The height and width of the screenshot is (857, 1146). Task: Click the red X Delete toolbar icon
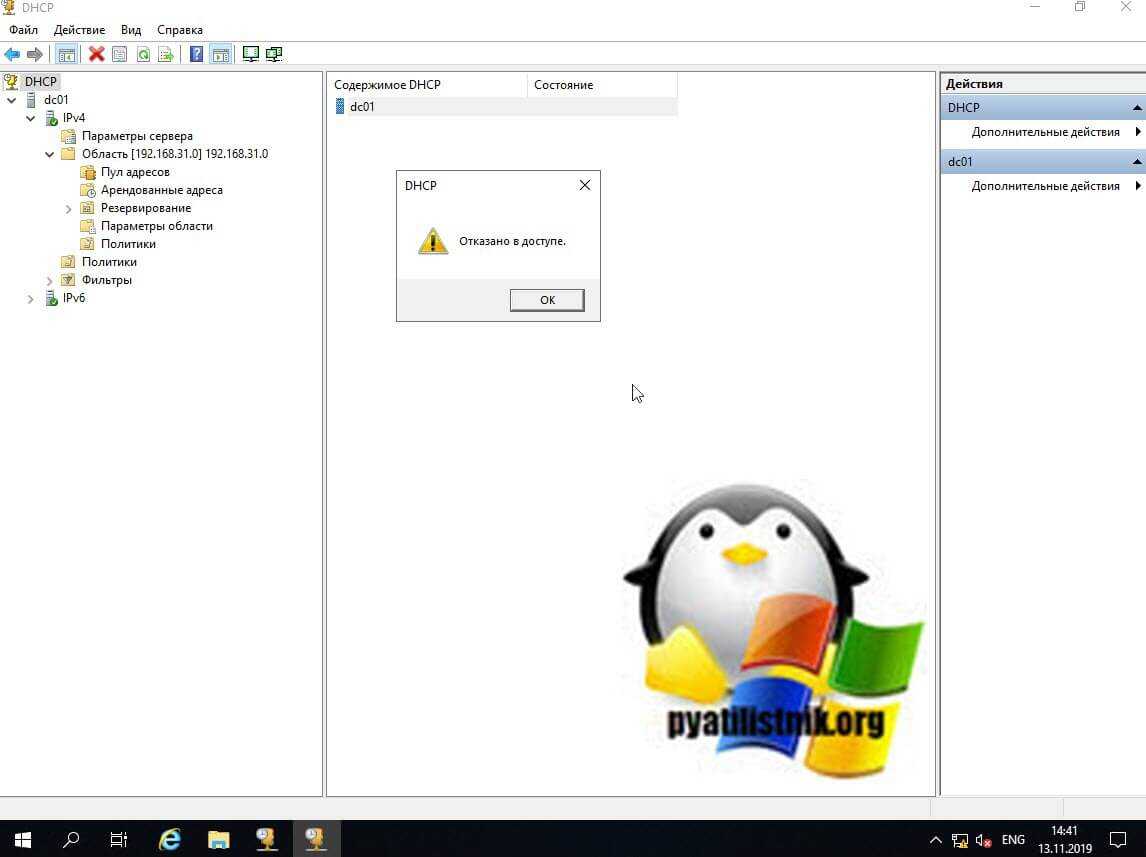point(96,54)
